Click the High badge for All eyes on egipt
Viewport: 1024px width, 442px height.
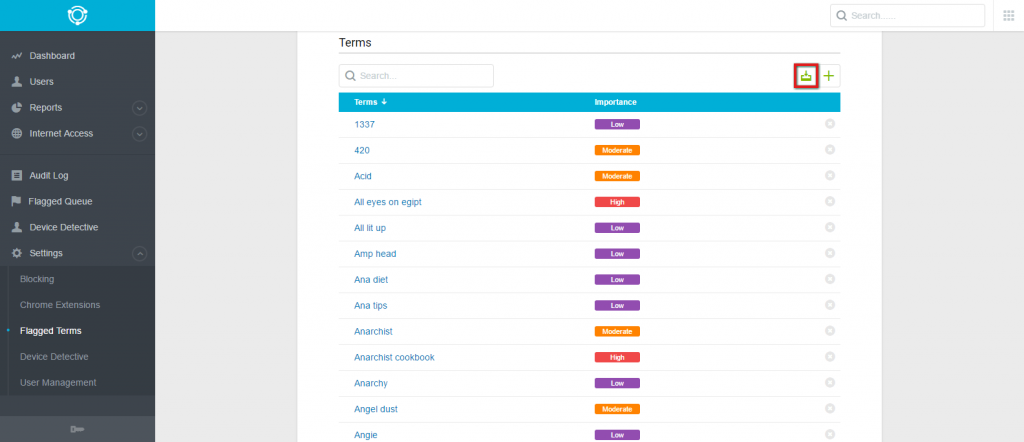pos(616,202)
